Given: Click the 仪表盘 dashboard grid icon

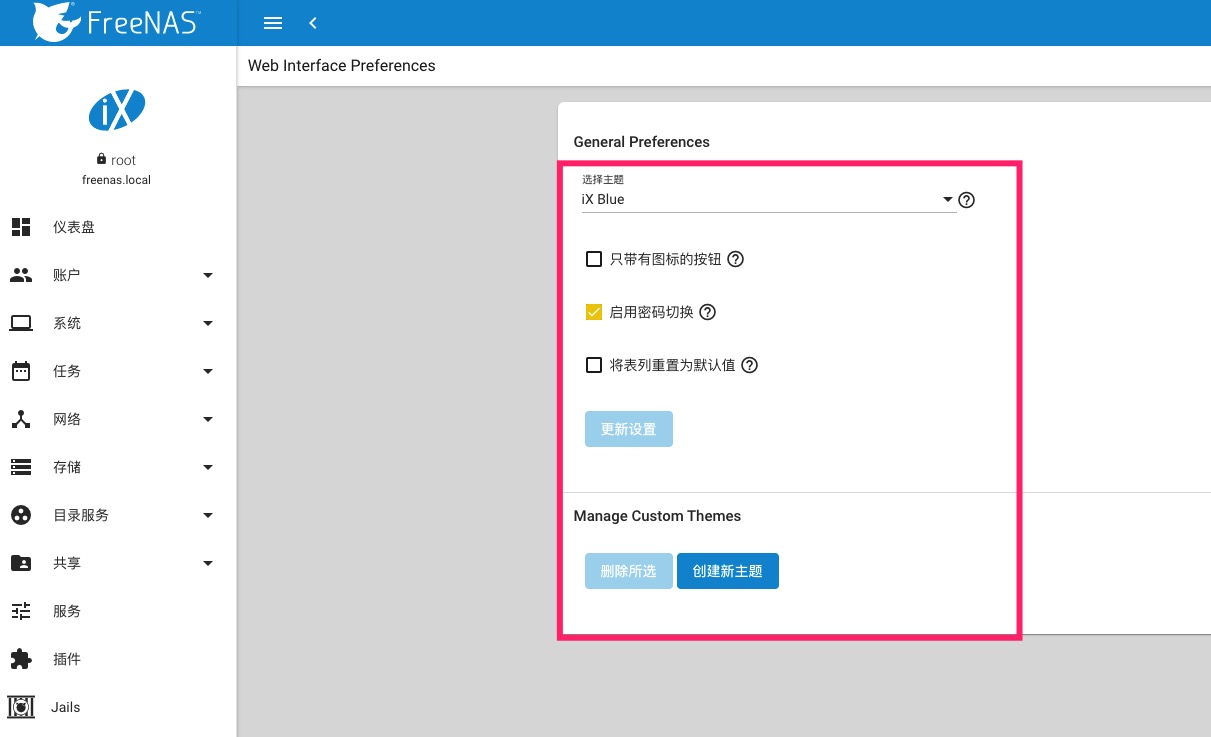Looking at the screenshot, I should click(21, 227).
